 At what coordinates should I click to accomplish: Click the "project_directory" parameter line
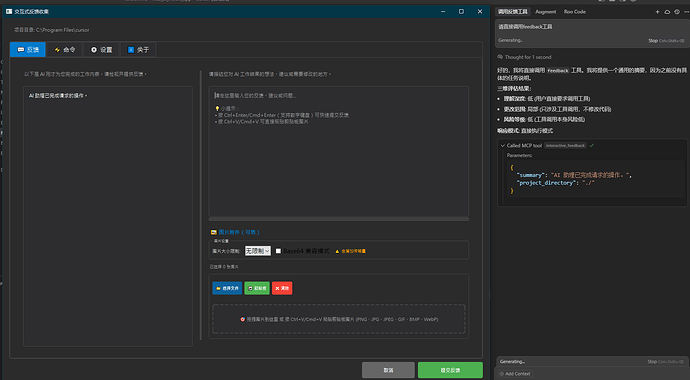point(555,183)
